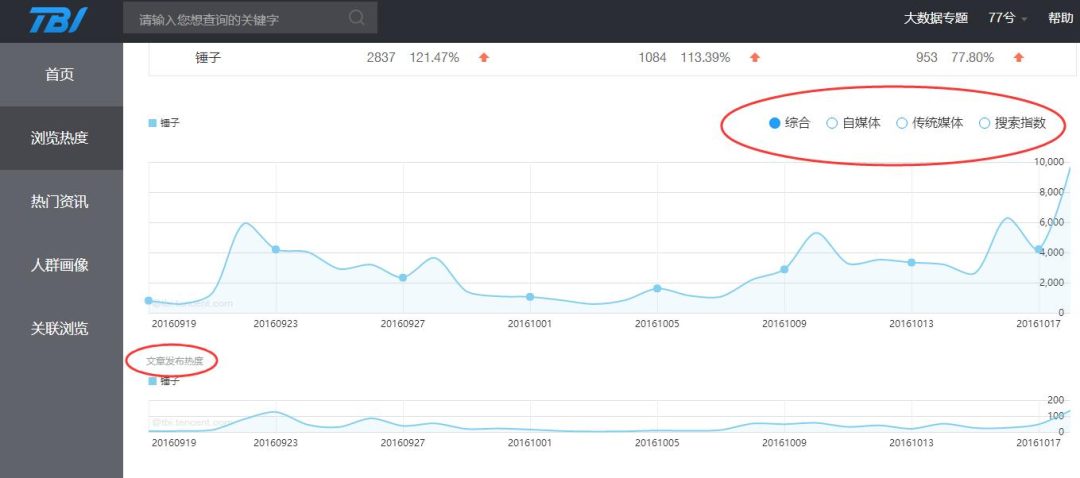
Task: Click the red up arrow beside 113.39%
Action: tap(755, 58)
